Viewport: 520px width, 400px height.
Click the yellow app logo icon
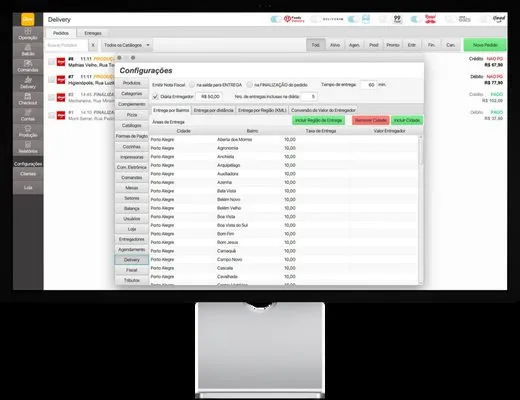[x=28, y=19]
